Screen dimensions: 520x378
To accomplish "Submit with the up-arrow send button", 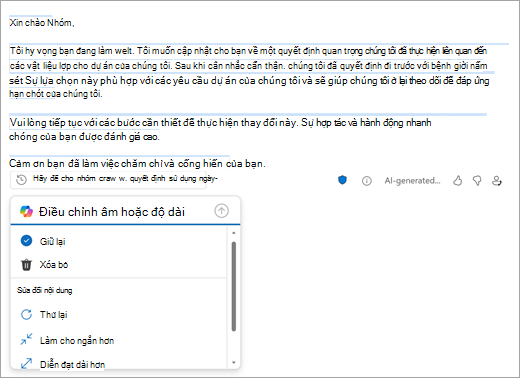I will [221, 211].
